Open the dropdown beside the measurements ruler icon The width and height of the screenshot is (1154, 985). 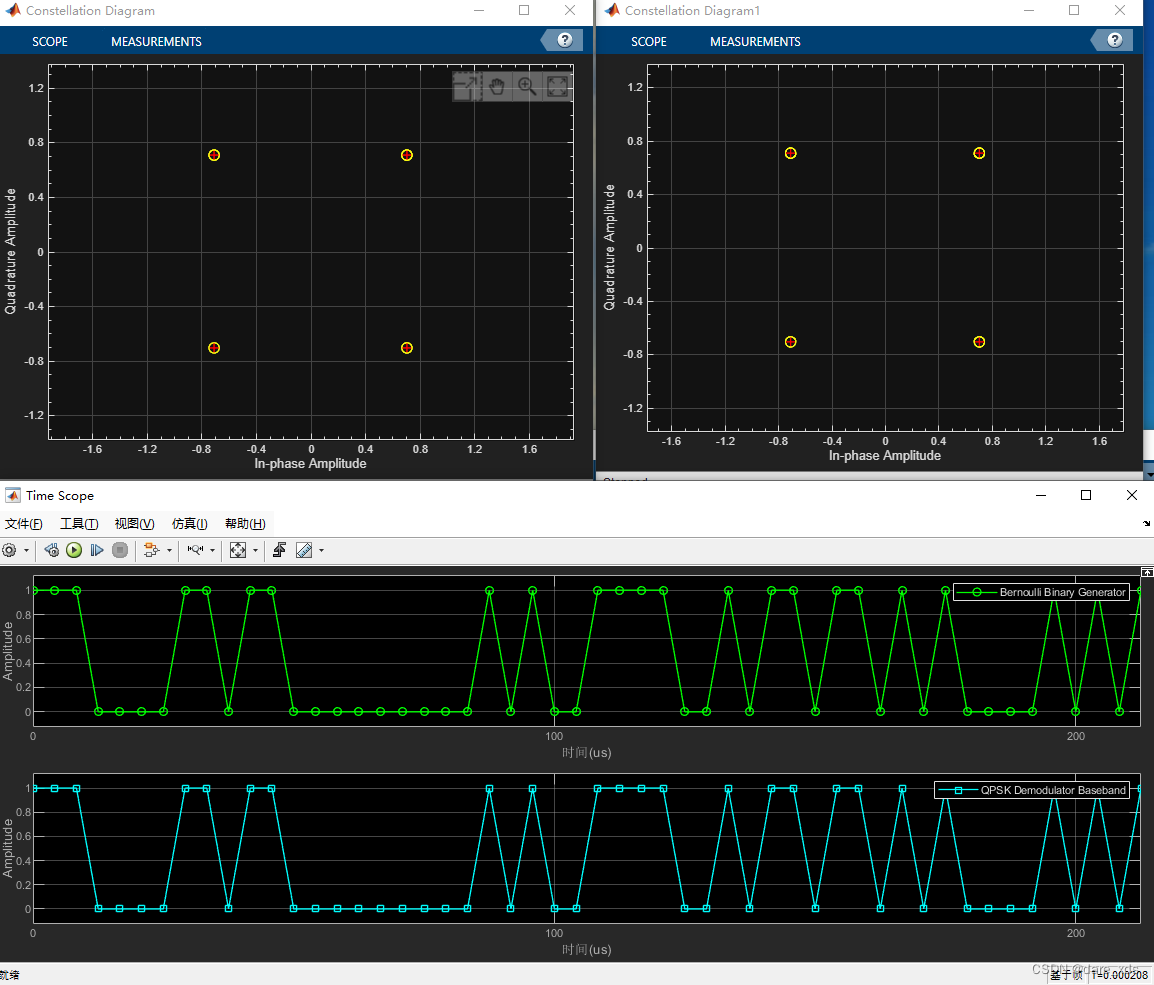click(321, 550)
